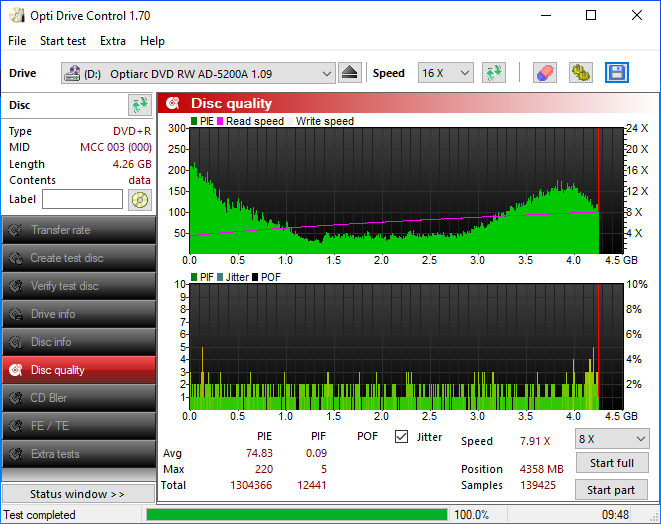Click the eject disc tray icon

[349, 73]
